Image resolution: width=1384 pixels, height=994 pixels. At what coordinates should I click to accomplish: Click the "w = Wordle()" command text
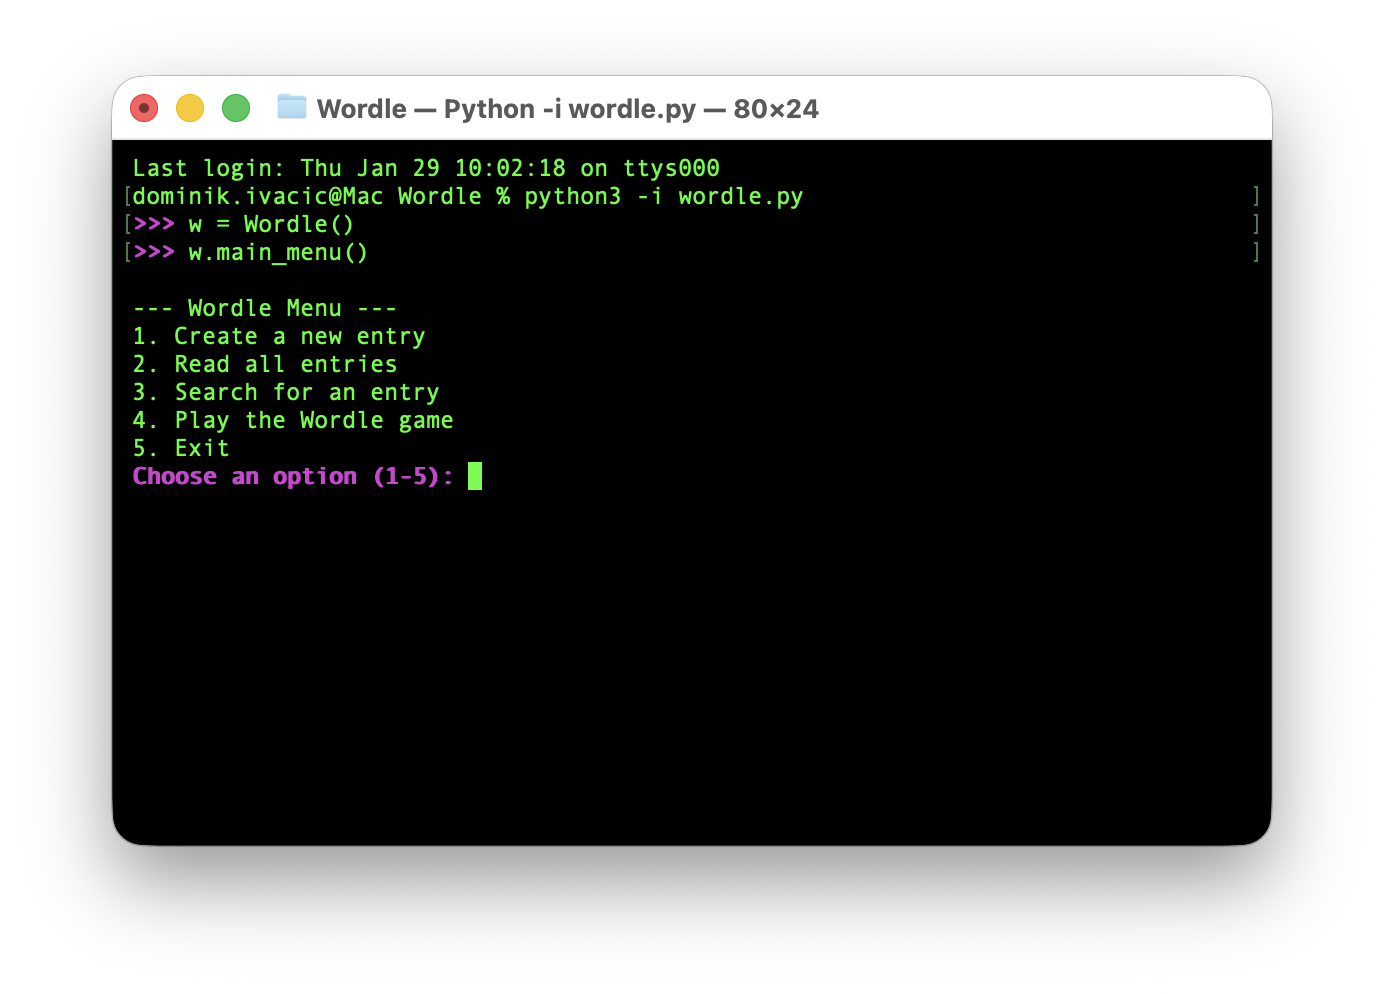click(x=271, y=224)
